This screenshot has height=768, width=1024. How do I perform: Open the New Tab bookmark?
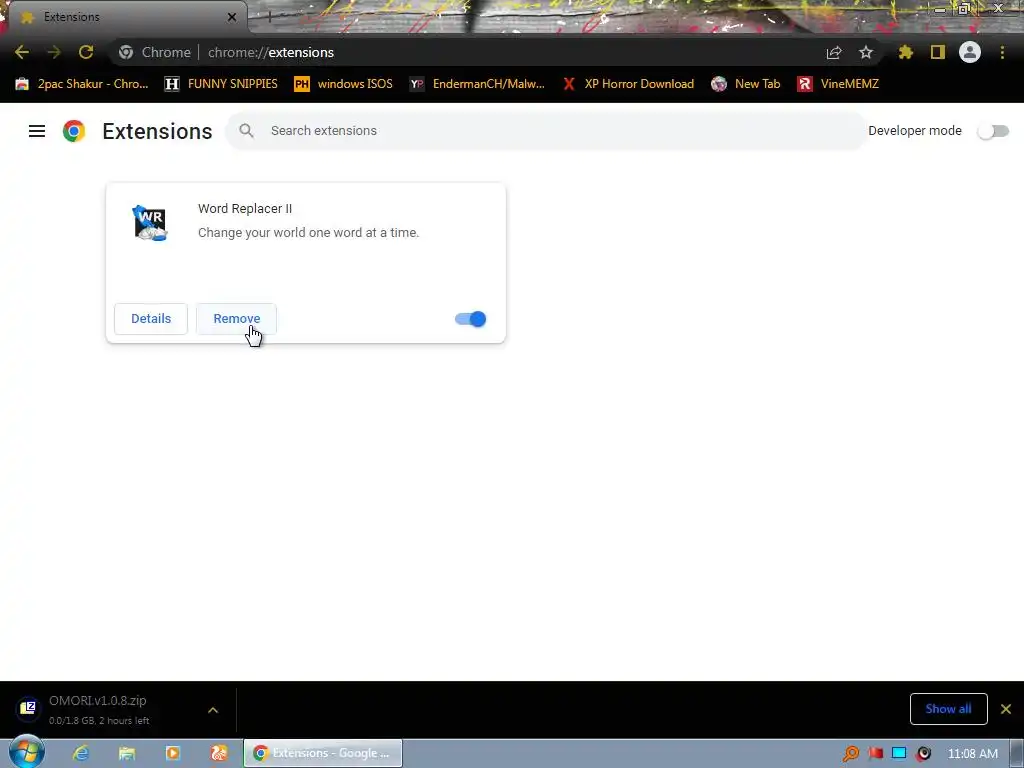click(x=746, y=84)
